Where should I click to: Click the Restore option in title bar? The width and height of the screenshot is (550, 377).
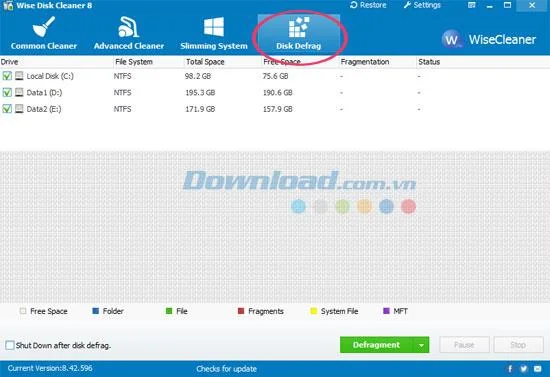(368, 5)
